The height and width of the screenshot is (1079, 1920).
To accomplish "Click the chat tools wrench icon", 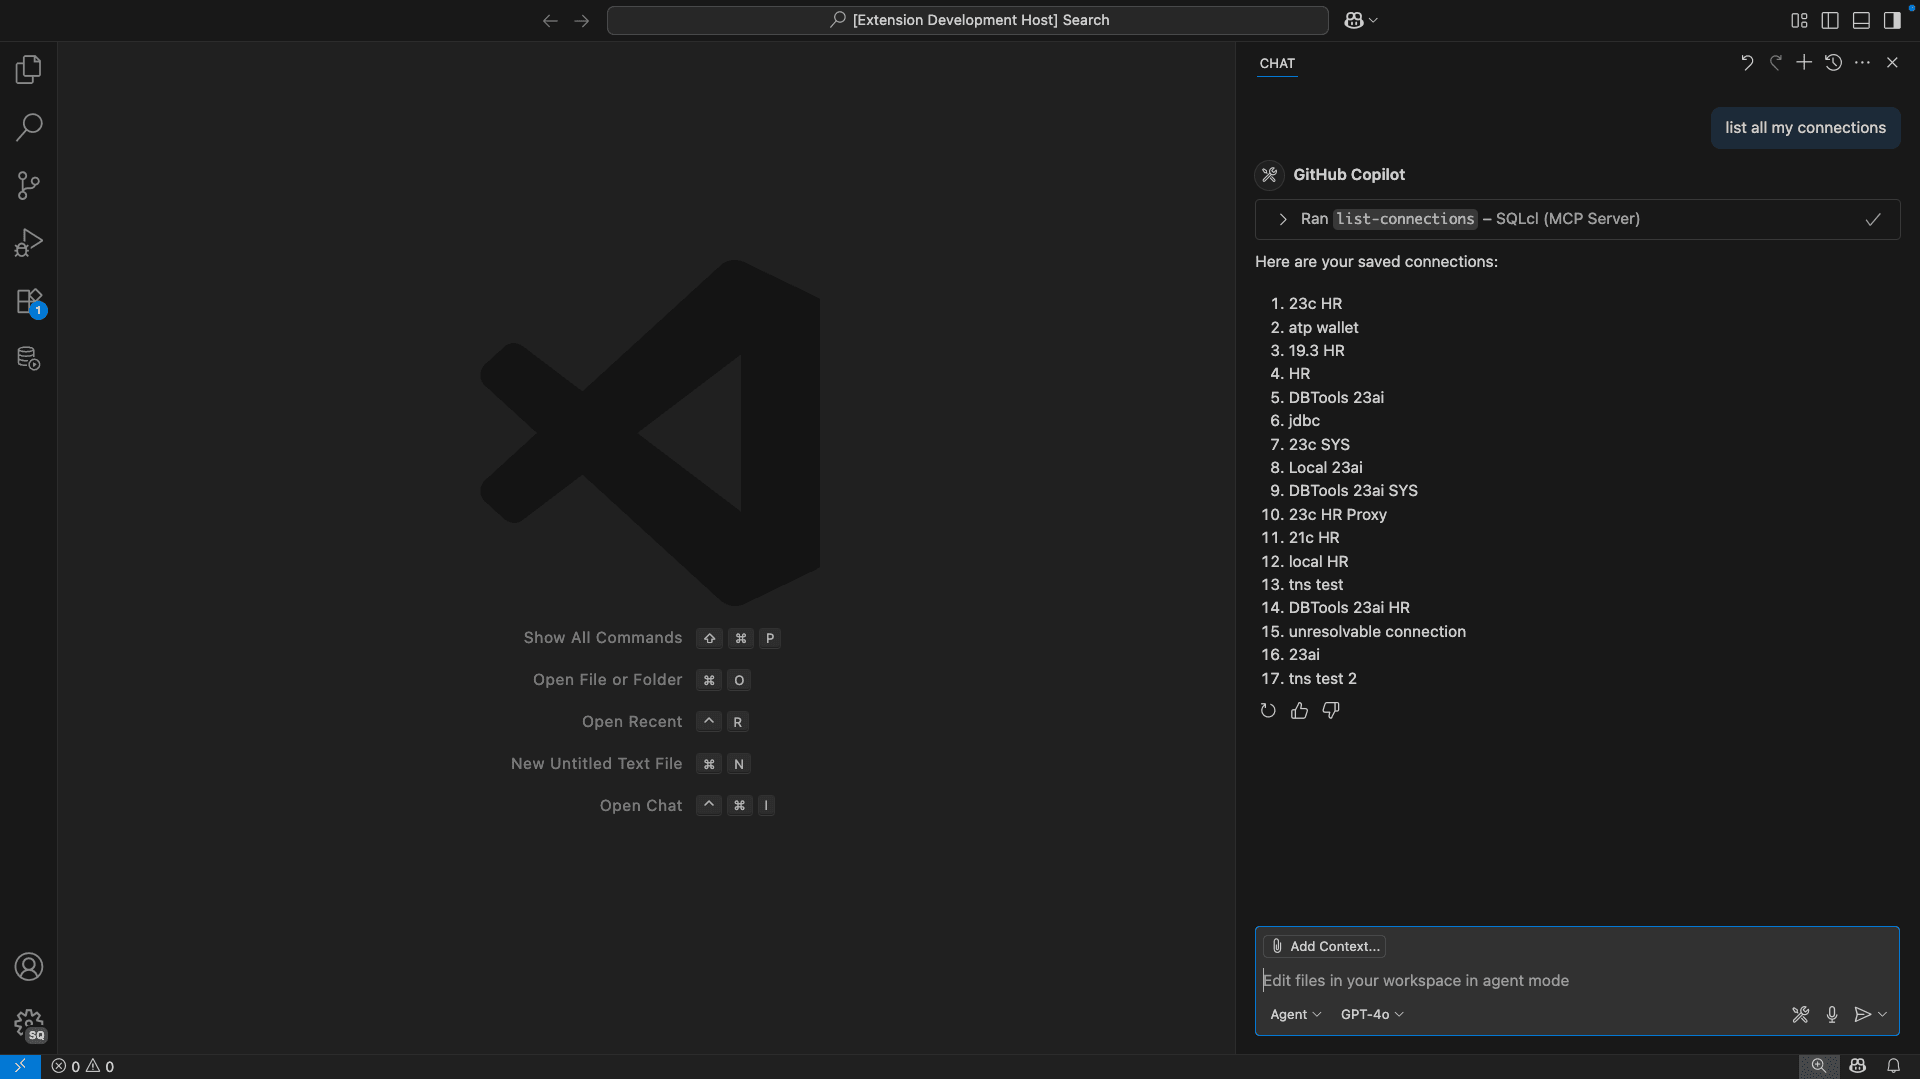I will [x=1801, y=1014].
